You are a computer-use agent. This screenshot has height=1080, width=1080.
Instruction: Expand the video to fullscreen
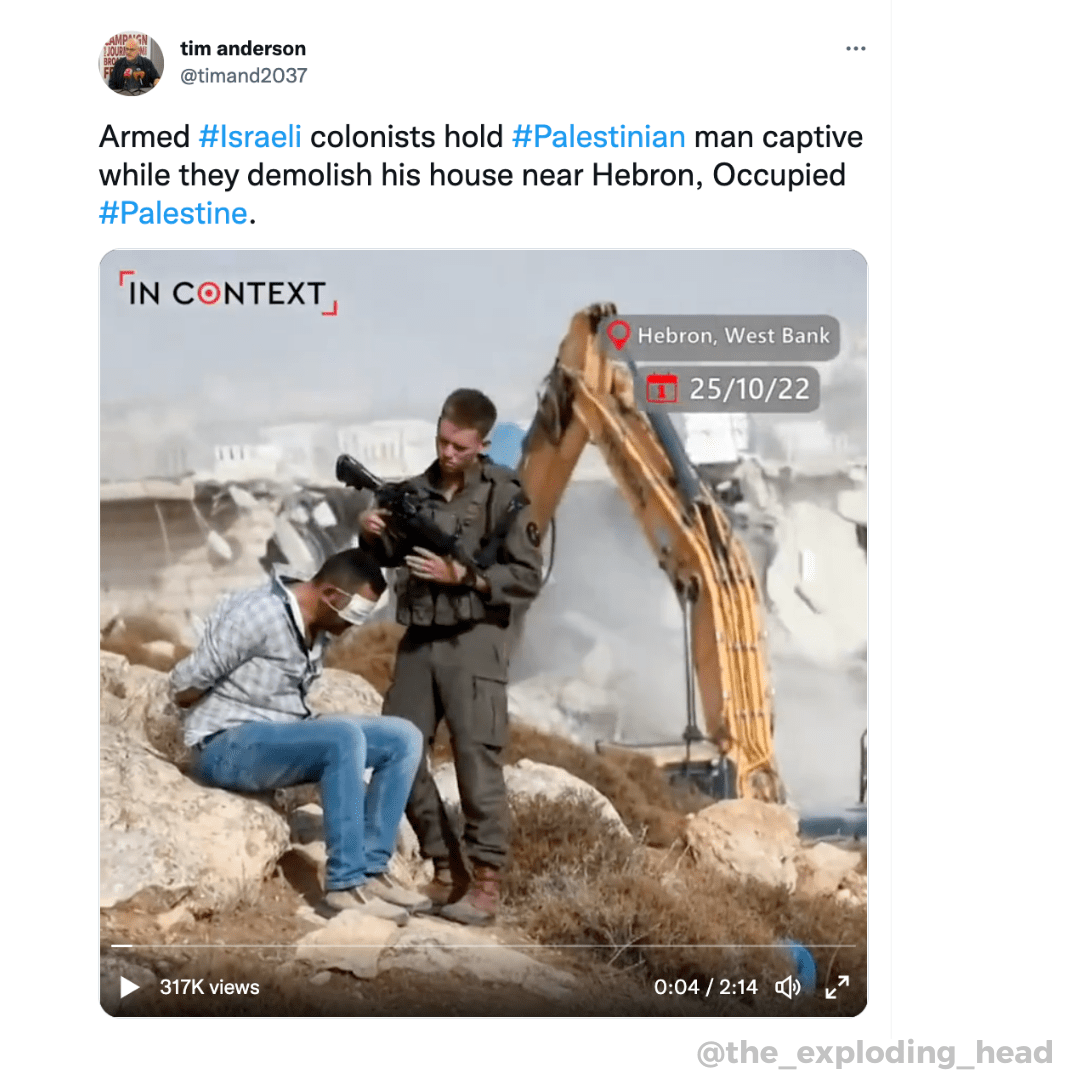click(838, 987)
